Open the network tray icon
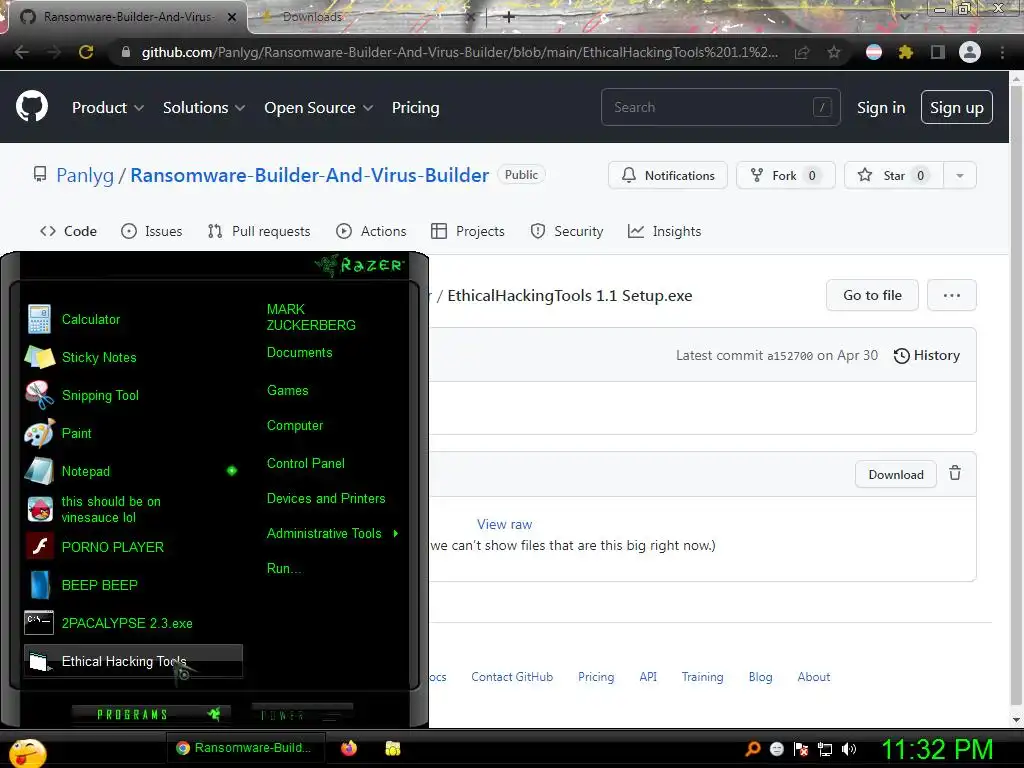1024x768 pixels. click(825, 749)
